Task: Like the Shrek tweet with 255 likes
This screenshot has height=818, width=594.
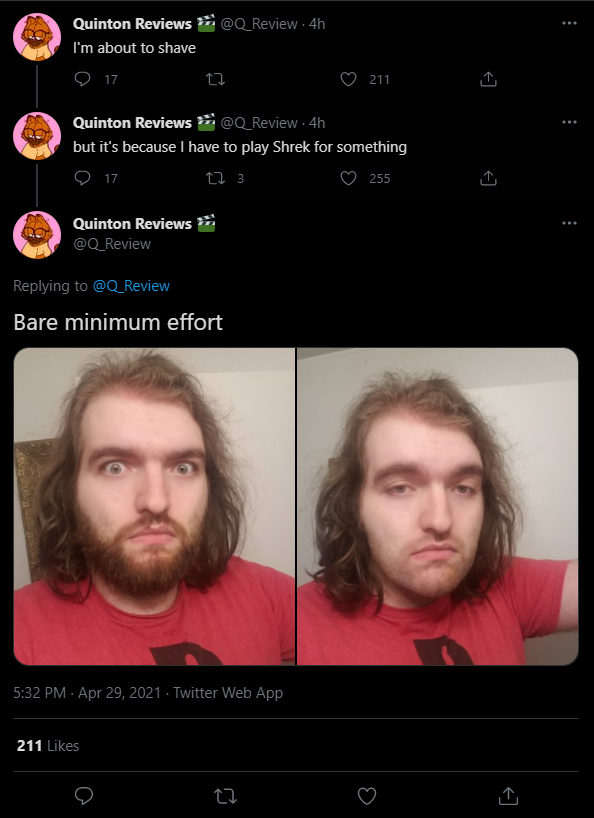Action: [348, 178]
